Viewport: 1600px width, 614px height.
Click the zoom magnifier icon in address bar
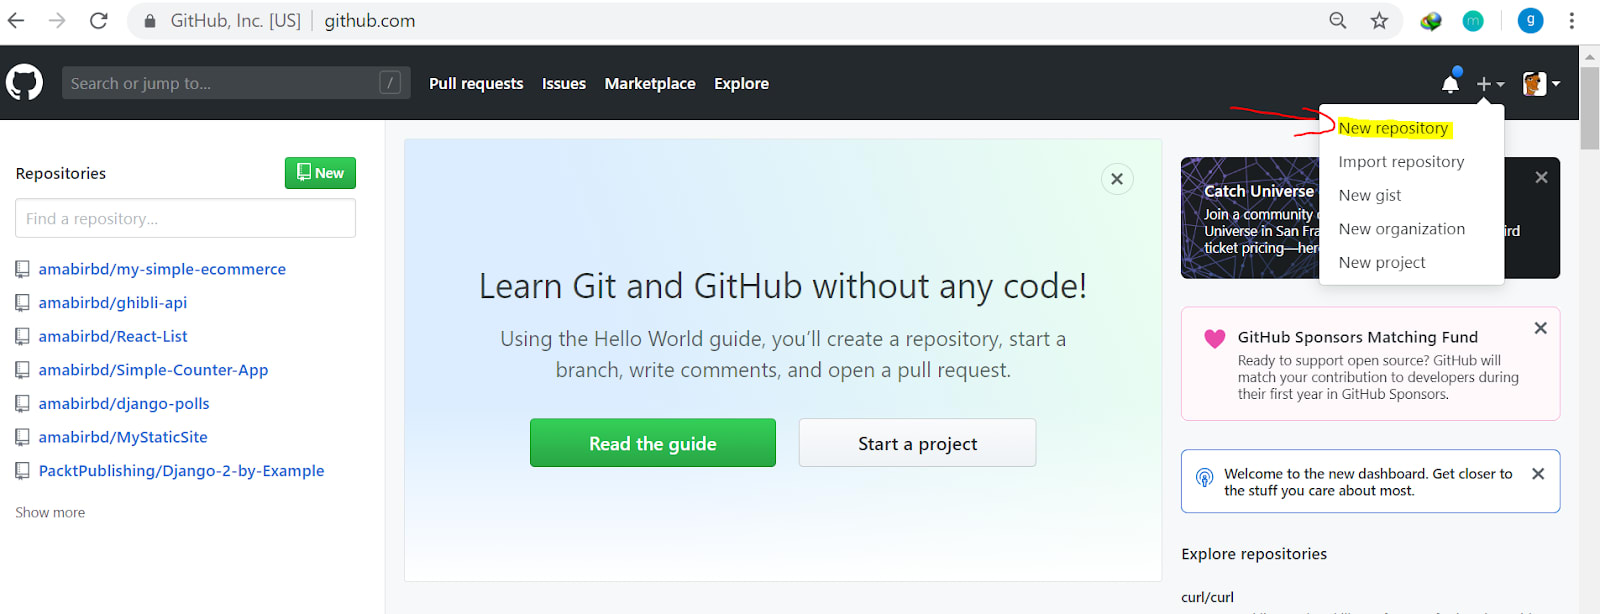tap(1337, 20)
